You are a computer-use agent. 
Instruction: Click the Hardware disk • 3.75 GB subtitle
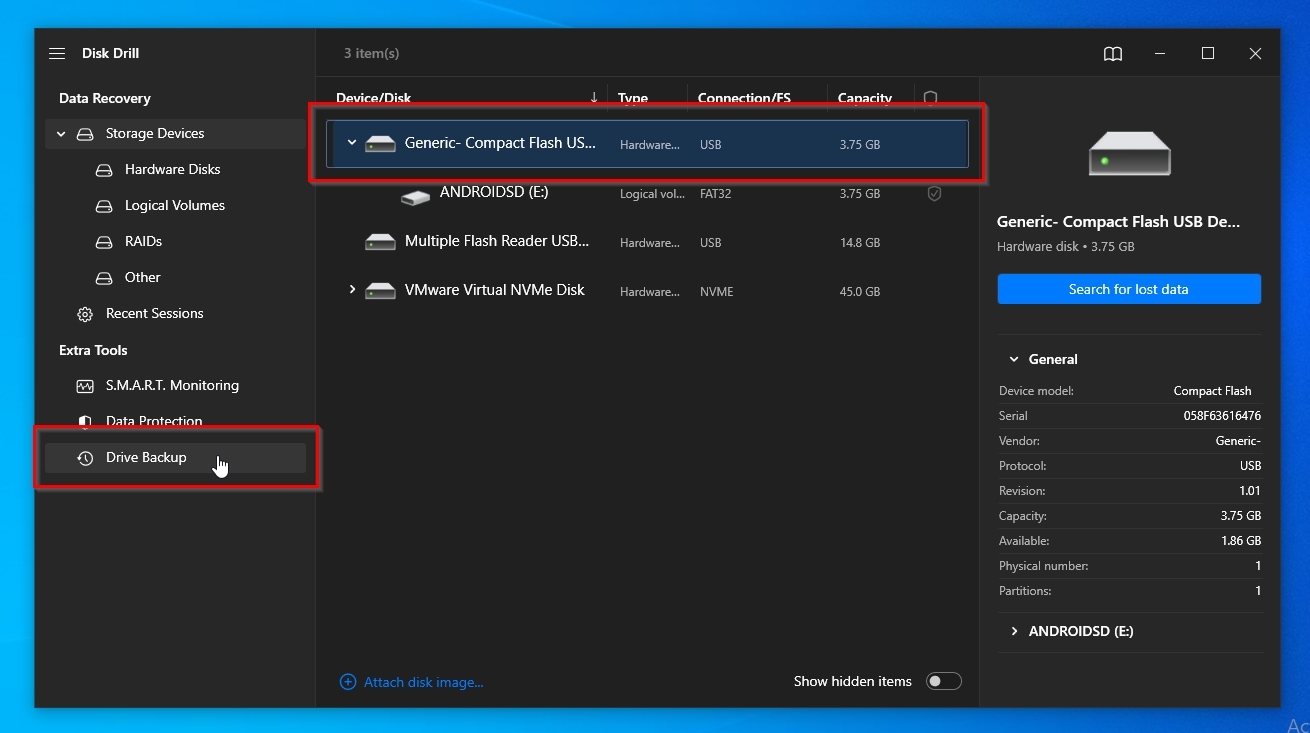[x=1065, y=246]
